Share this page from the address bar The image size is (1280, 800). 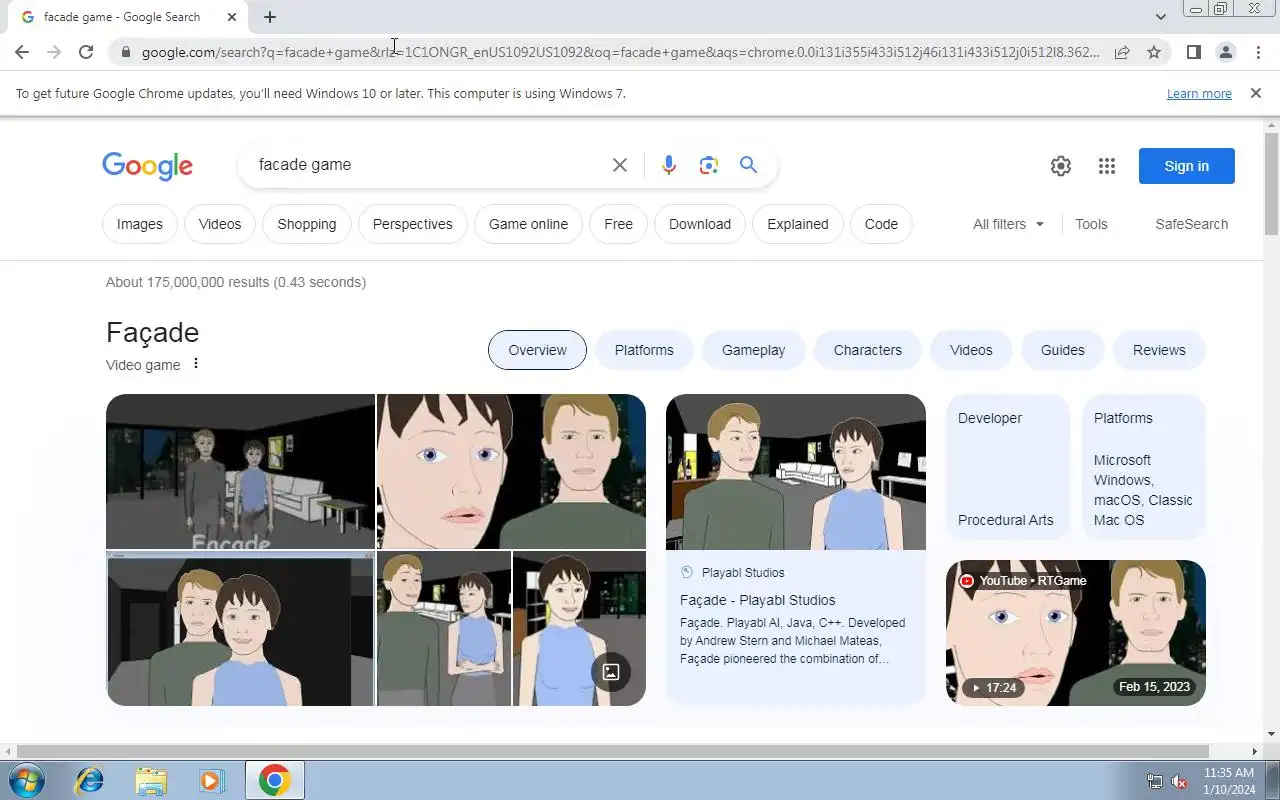pyautogui.click(x=1122, y=52)
